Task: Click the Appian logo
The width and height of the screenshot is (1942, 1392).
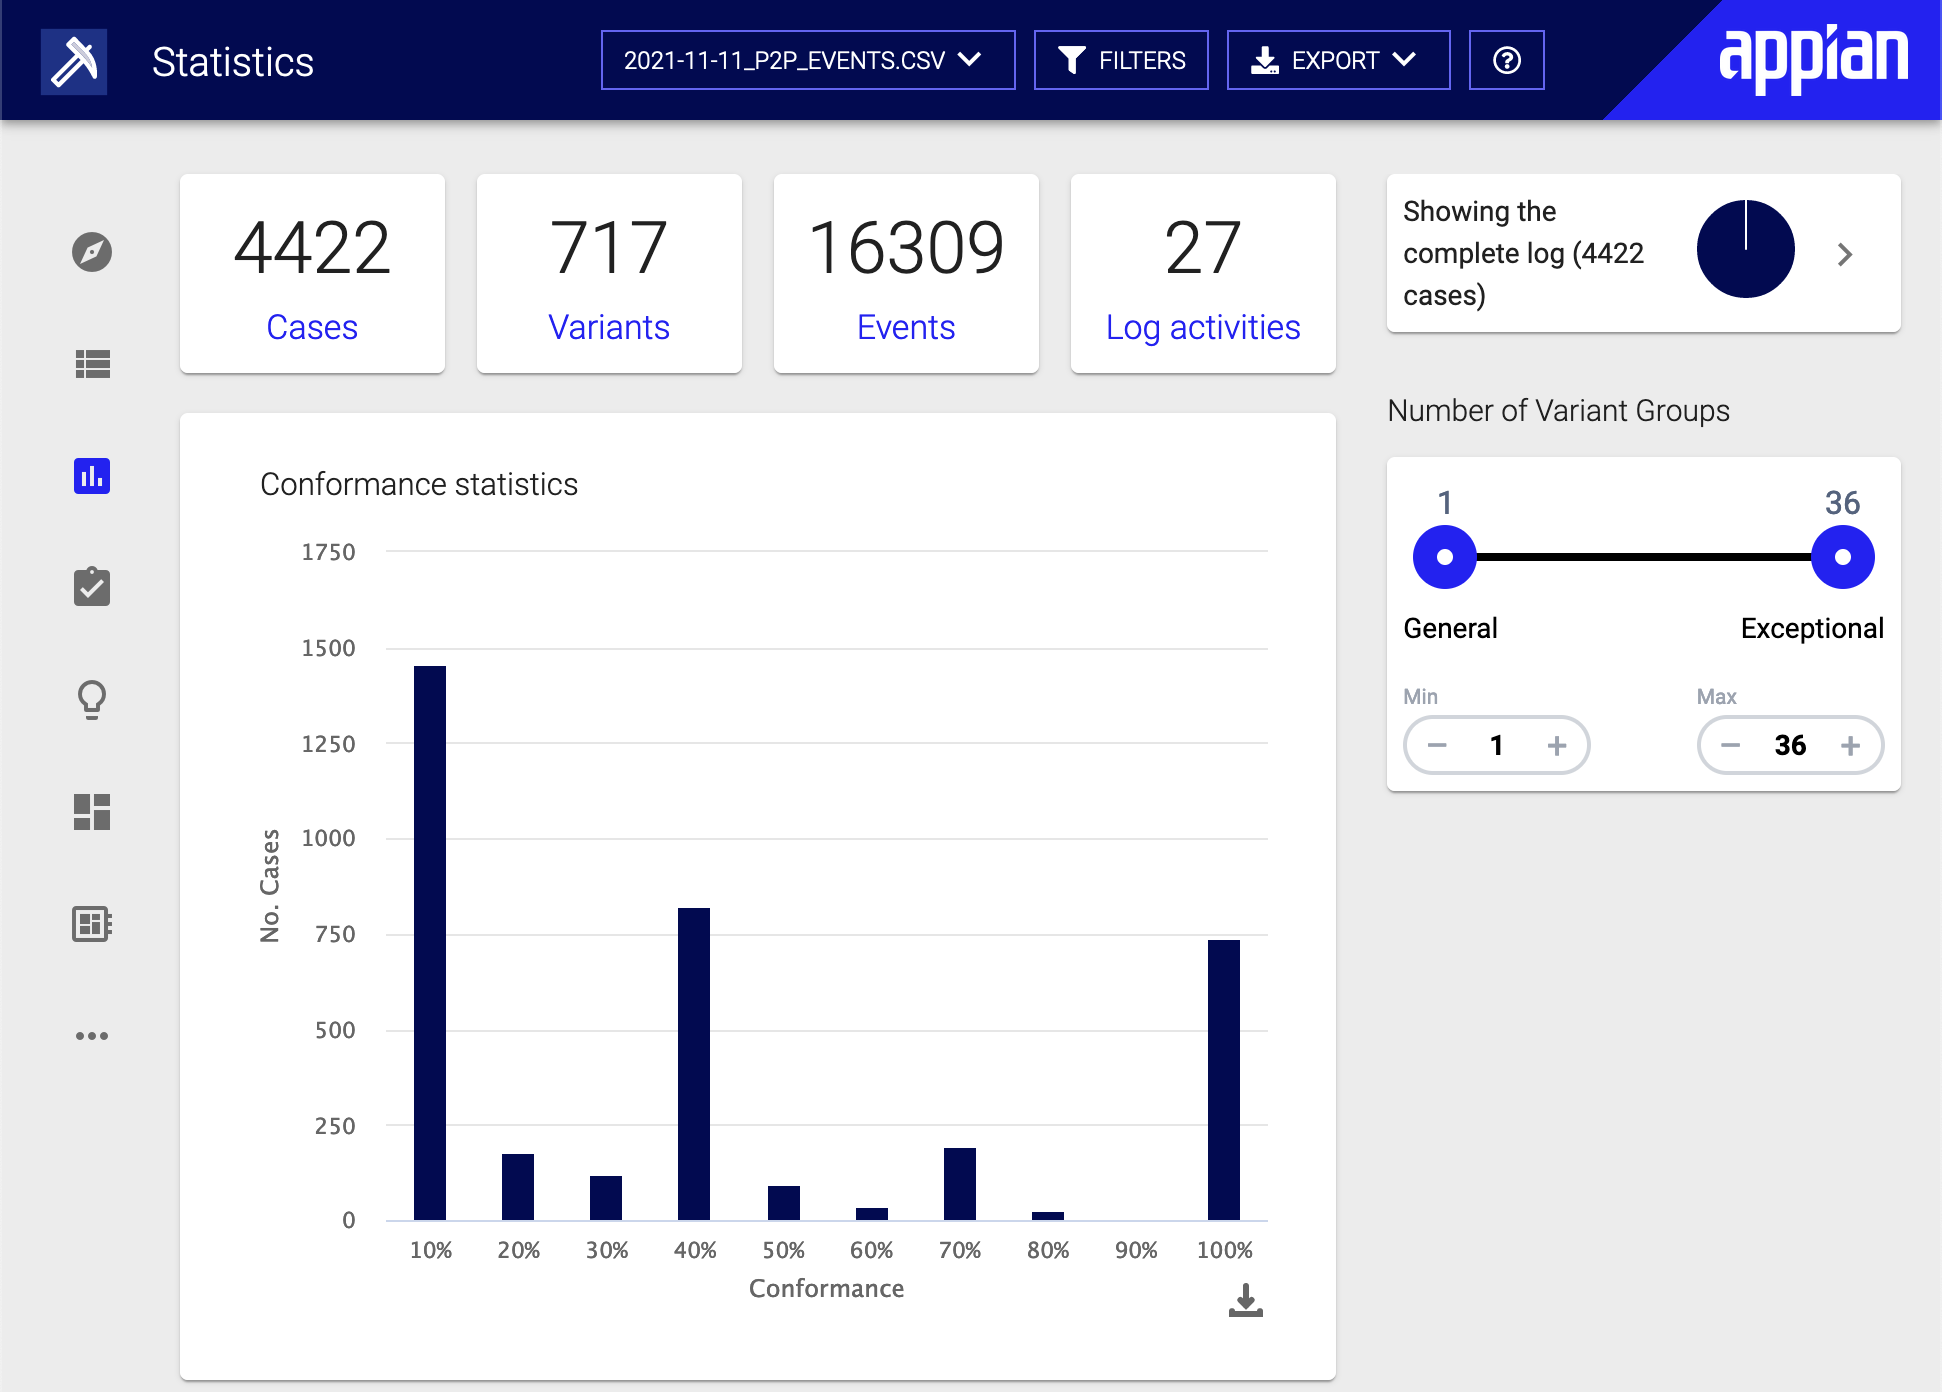Action: (1814, 58)
